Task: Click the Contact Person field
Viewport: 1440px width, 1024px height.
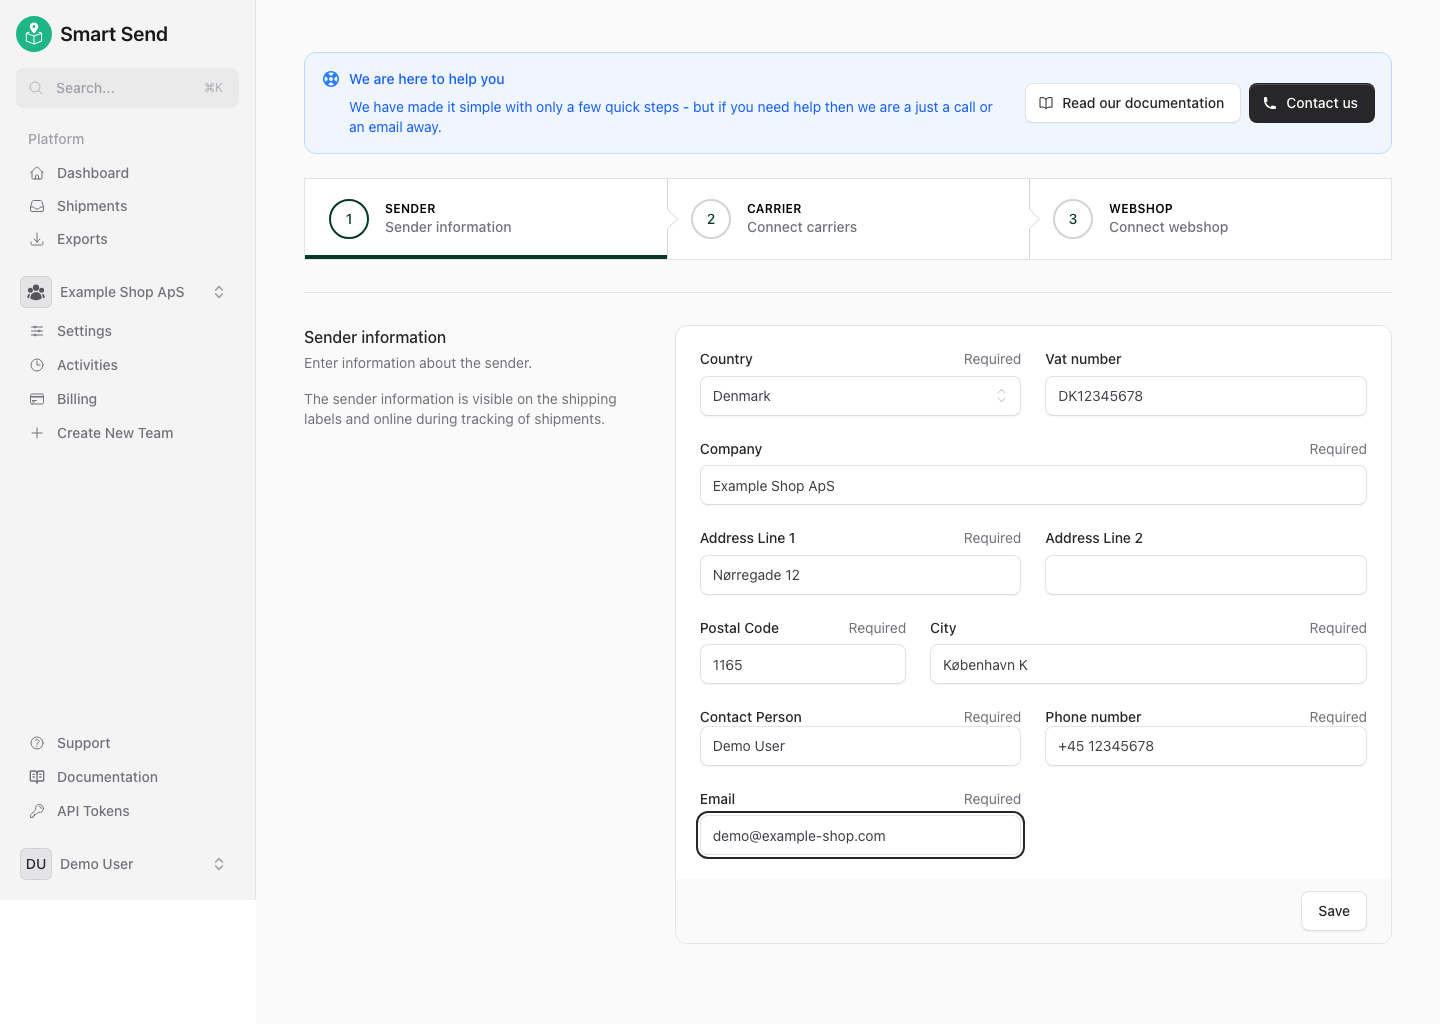Action: click(x=860, y=746)
